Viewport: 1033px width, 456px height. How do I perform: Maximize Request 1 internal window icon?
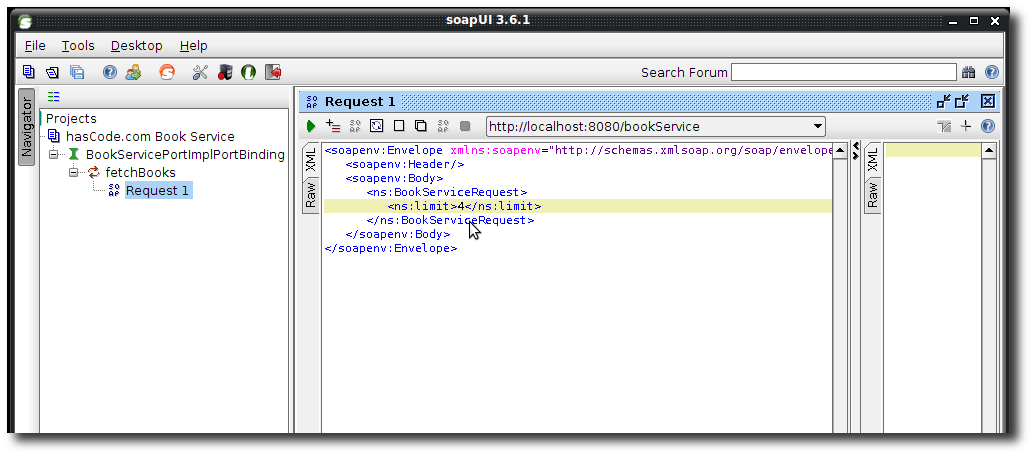pyautogui.click(x=963, y=101)
